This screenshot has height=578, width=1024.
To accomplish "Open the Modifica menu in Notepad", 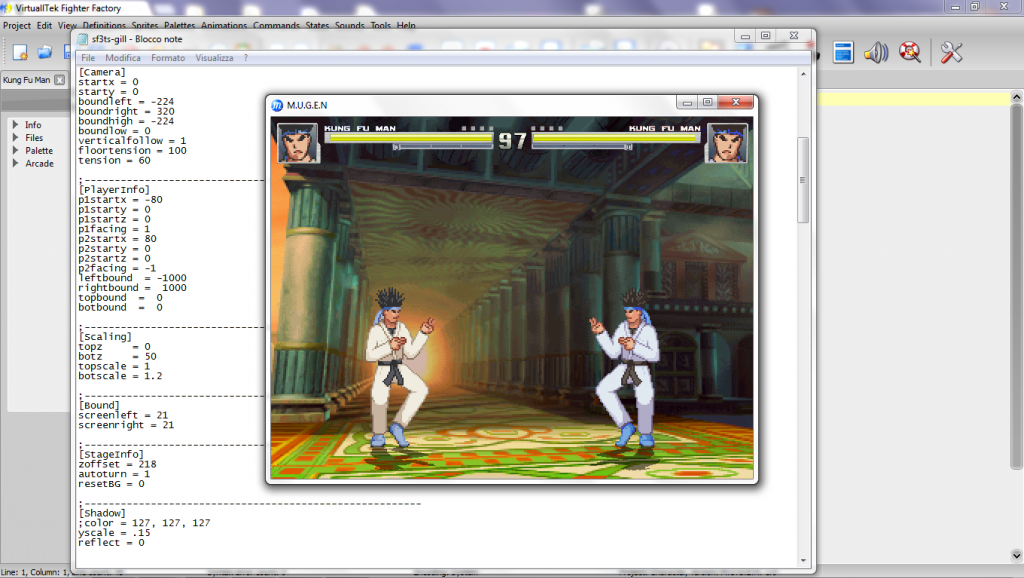I will click(x=123, y=58).
